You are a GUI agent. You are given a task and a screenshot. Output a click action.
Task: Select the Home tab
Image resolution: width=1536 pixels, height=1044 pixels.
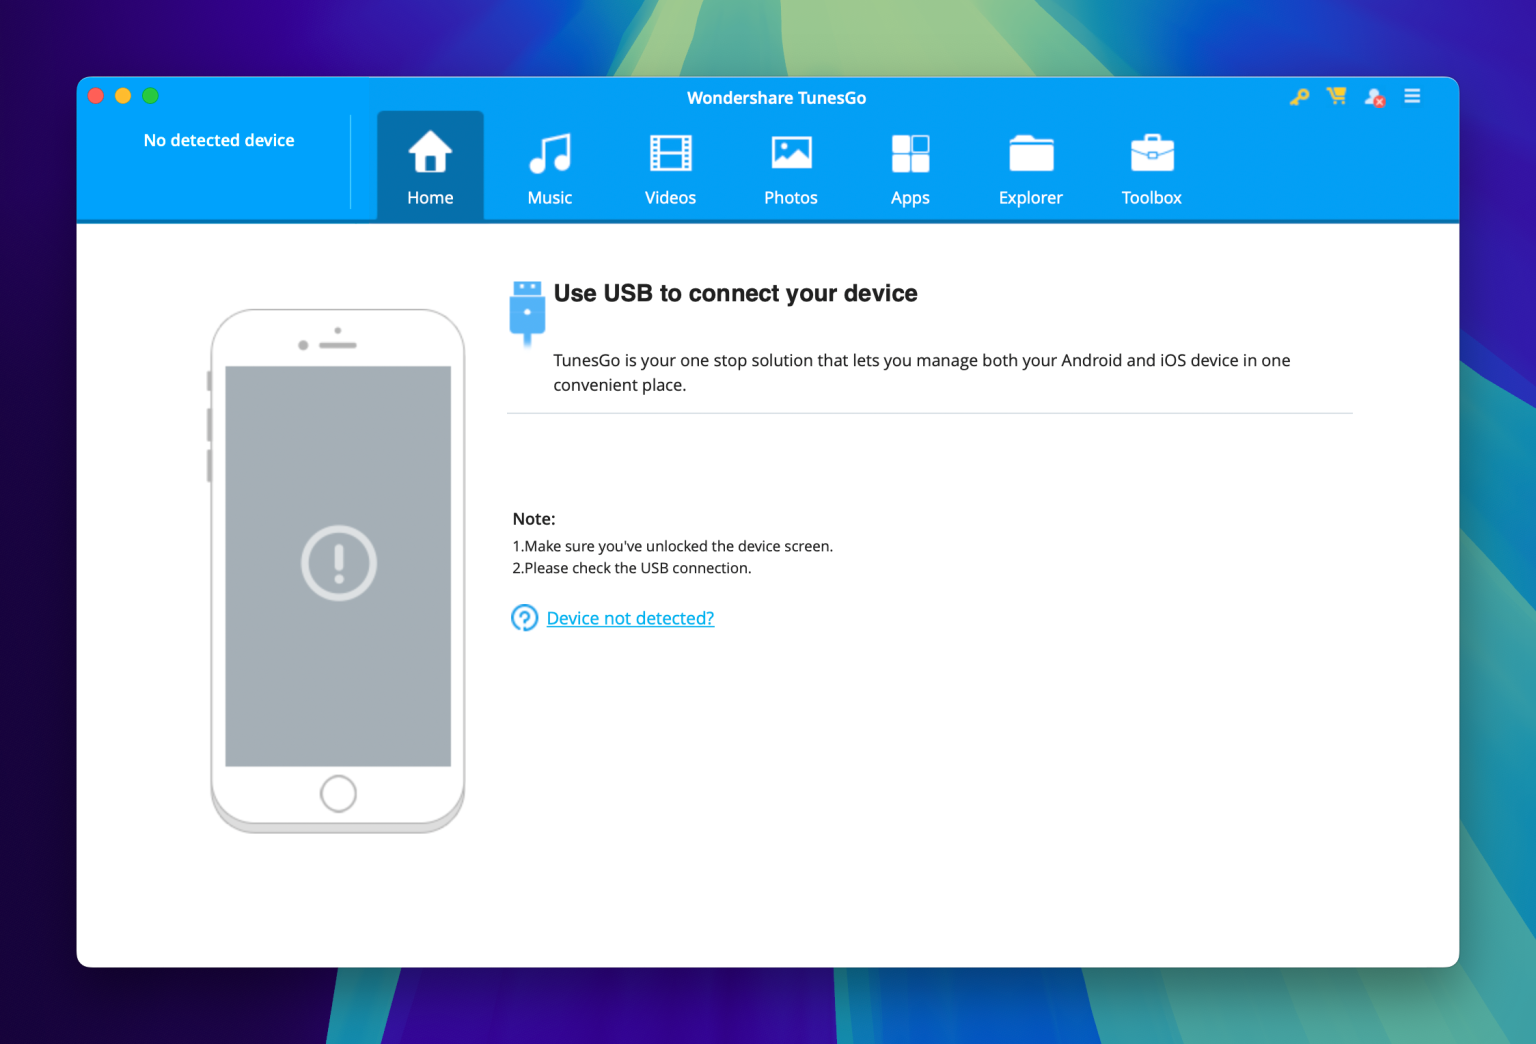click(x=430, y=165)
